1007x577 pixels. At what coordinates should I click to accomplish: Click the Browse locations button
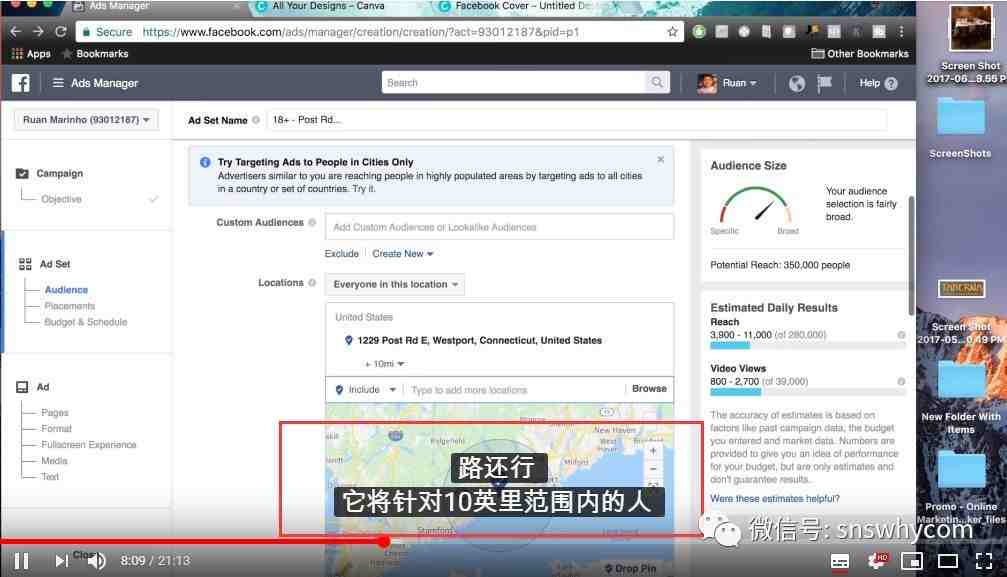[x=649, y=389]
